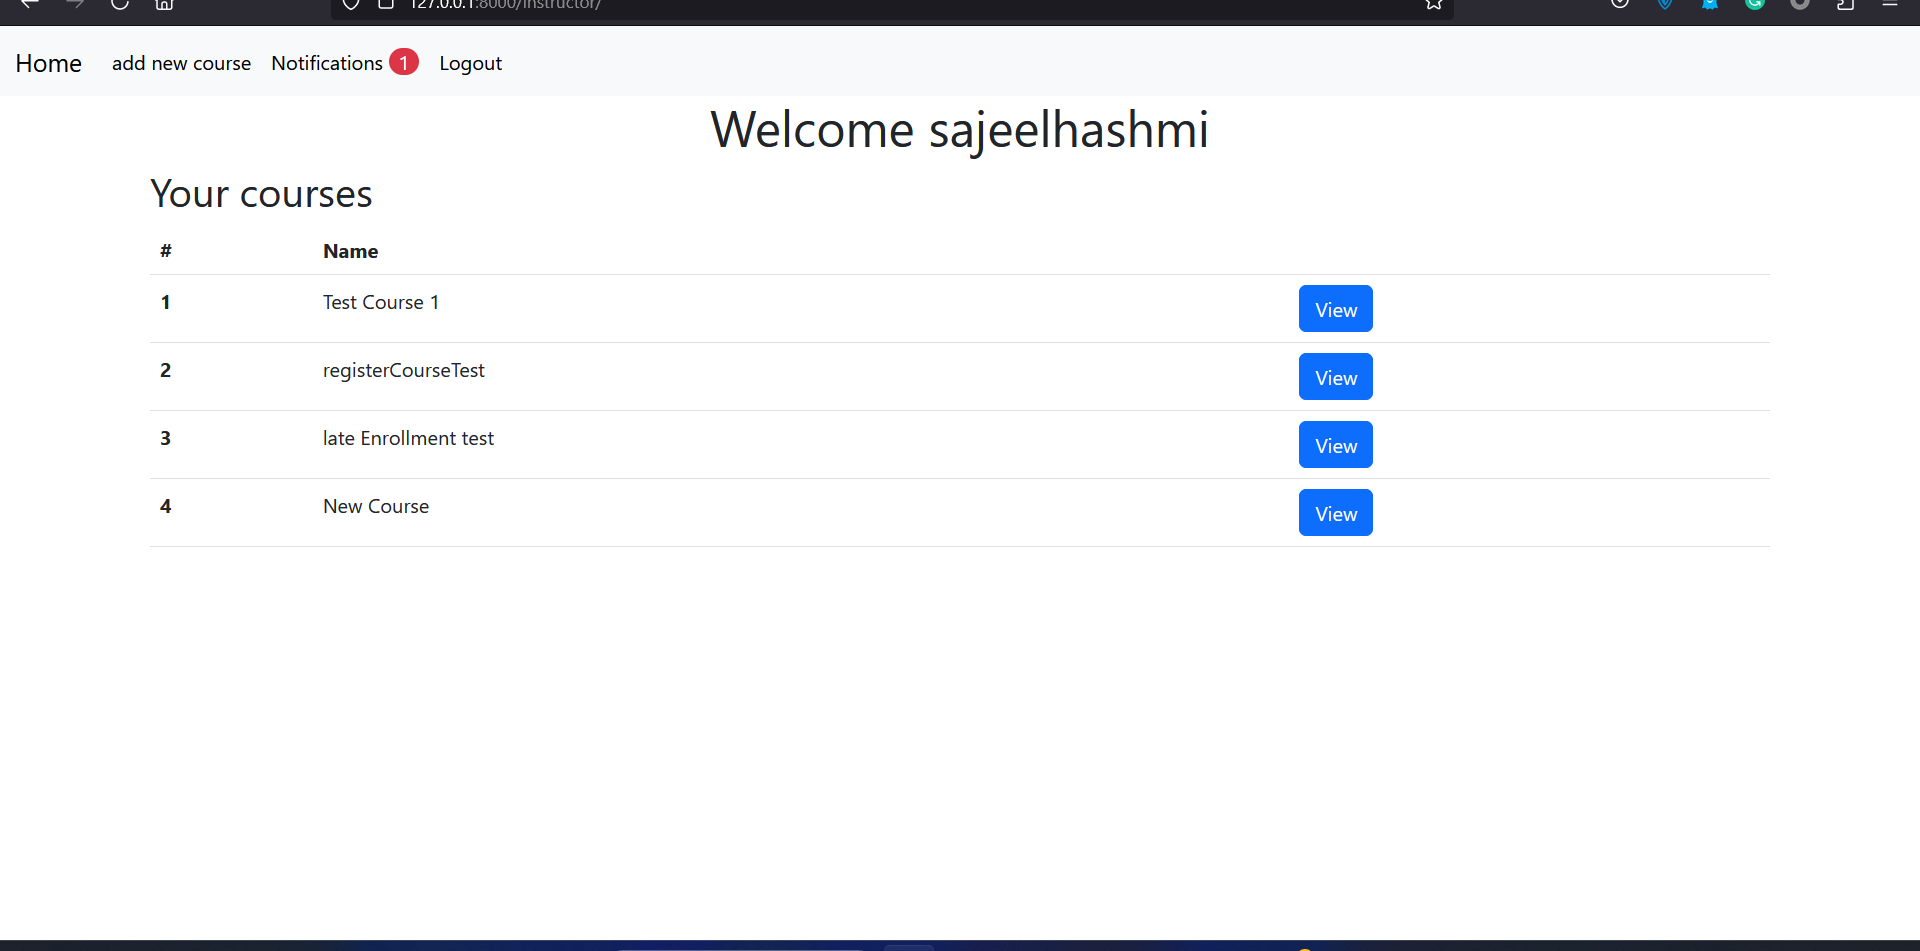
Task: Bookmark this page with the star icon
Action: (x=1433, y=4)
